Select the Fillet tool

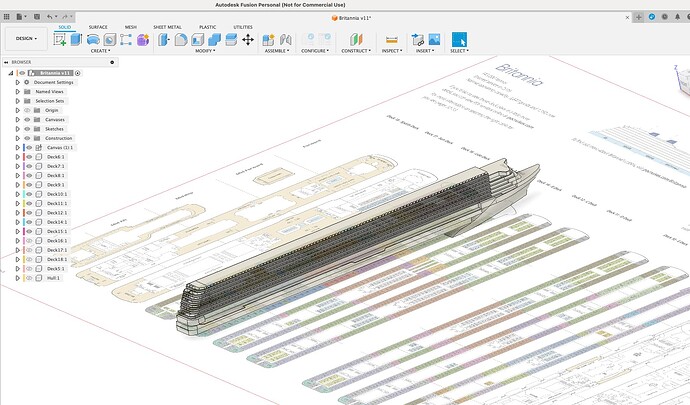pos(180,40)
